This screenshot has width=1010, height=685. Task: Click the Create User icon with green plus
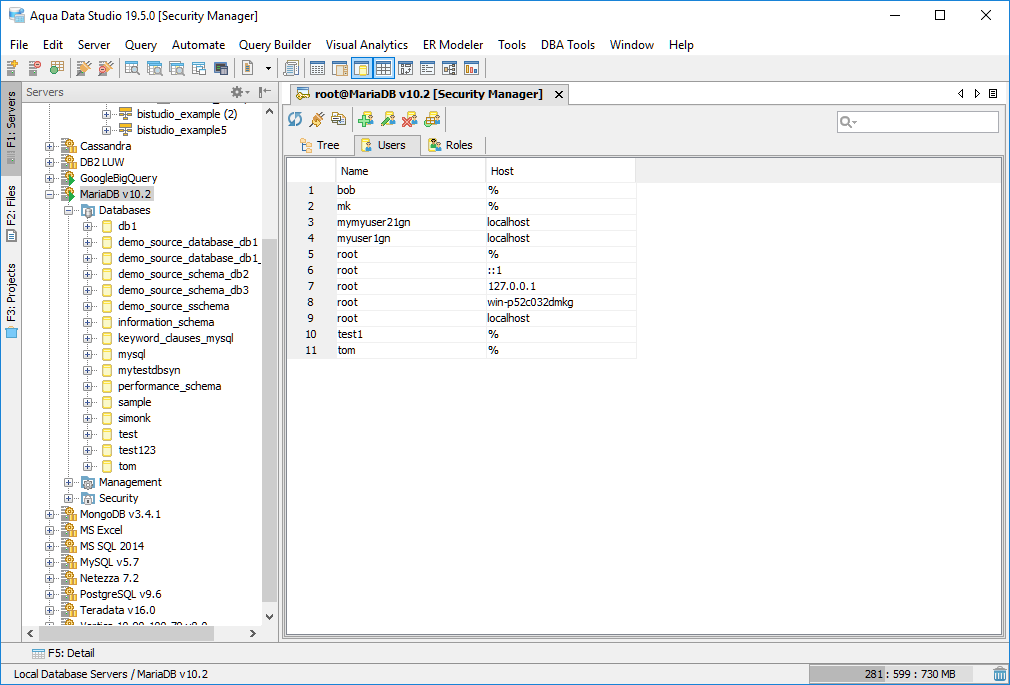pyautogui.click(x=365, y=120)
